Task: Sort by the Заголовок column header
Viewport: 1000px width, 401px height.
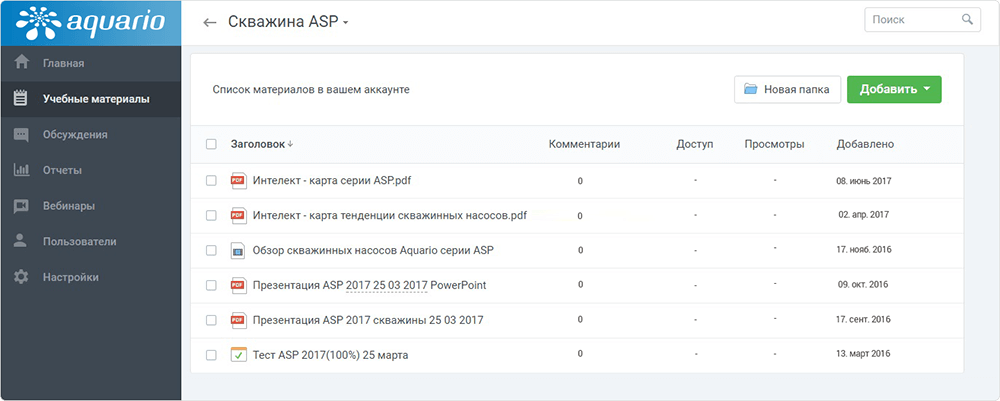Action: pos(258,144)
